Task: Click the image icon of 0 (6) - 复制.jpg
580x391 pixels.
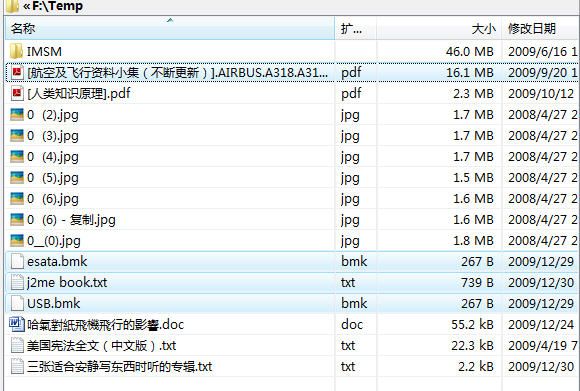Action: tap(17, 220)
